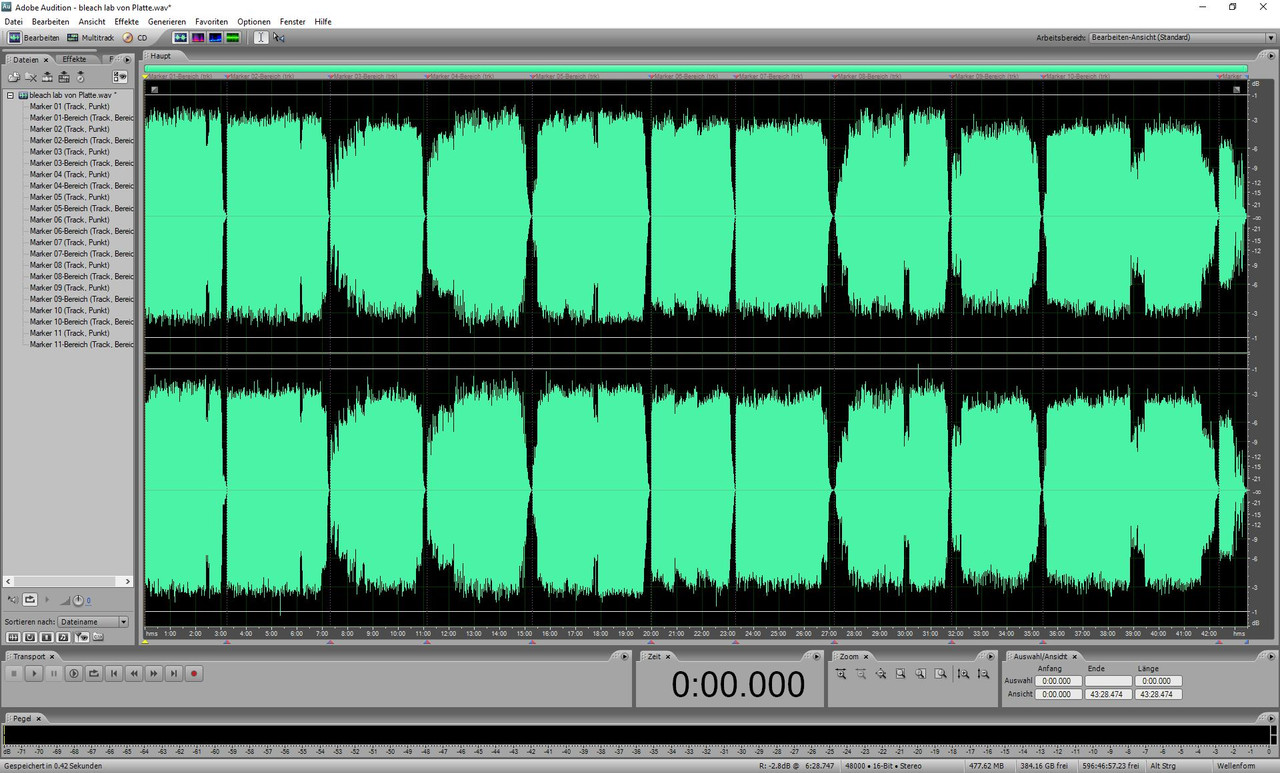Select Marker 11 (Track, Punkt) entry
Screen dimensions: 1280x773
point(69,333)
